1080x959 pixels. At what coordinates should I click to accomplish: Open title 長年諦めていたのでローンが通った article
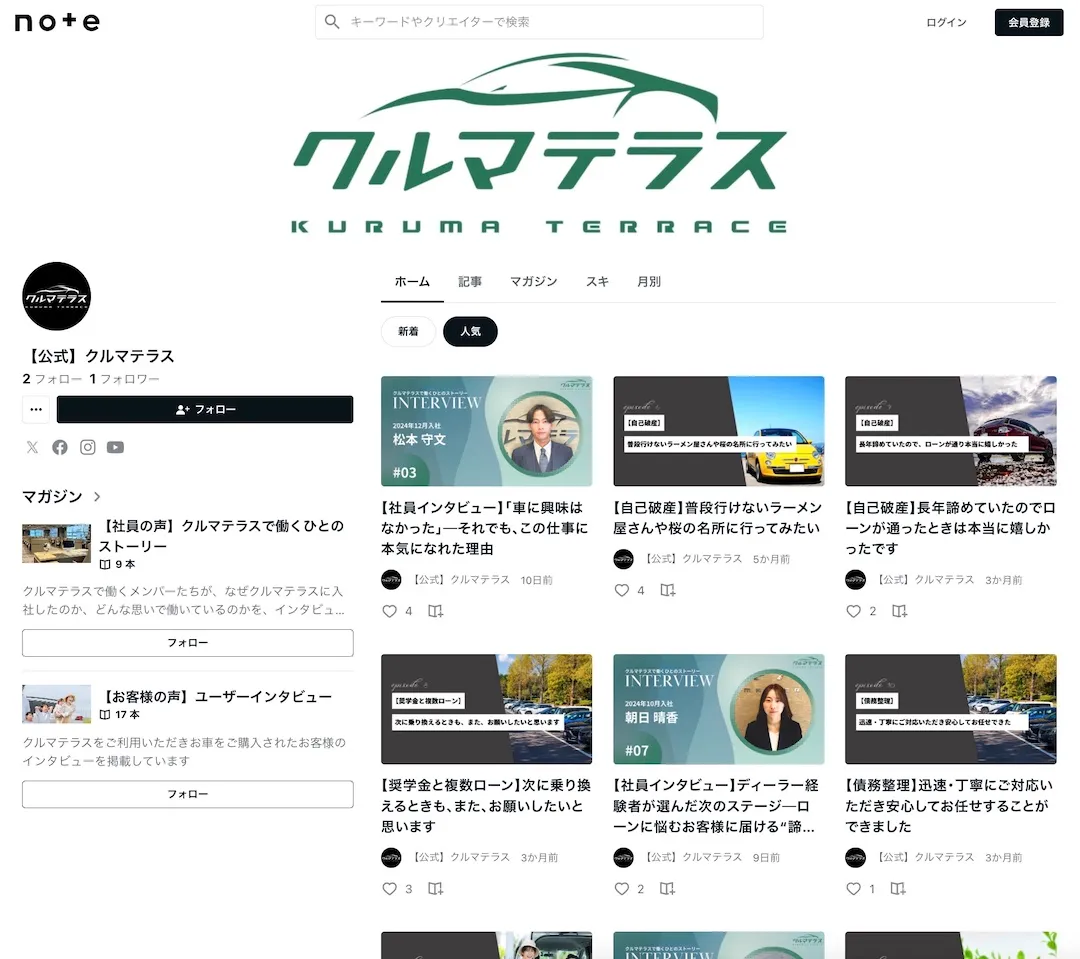click(x=951, y=528)
